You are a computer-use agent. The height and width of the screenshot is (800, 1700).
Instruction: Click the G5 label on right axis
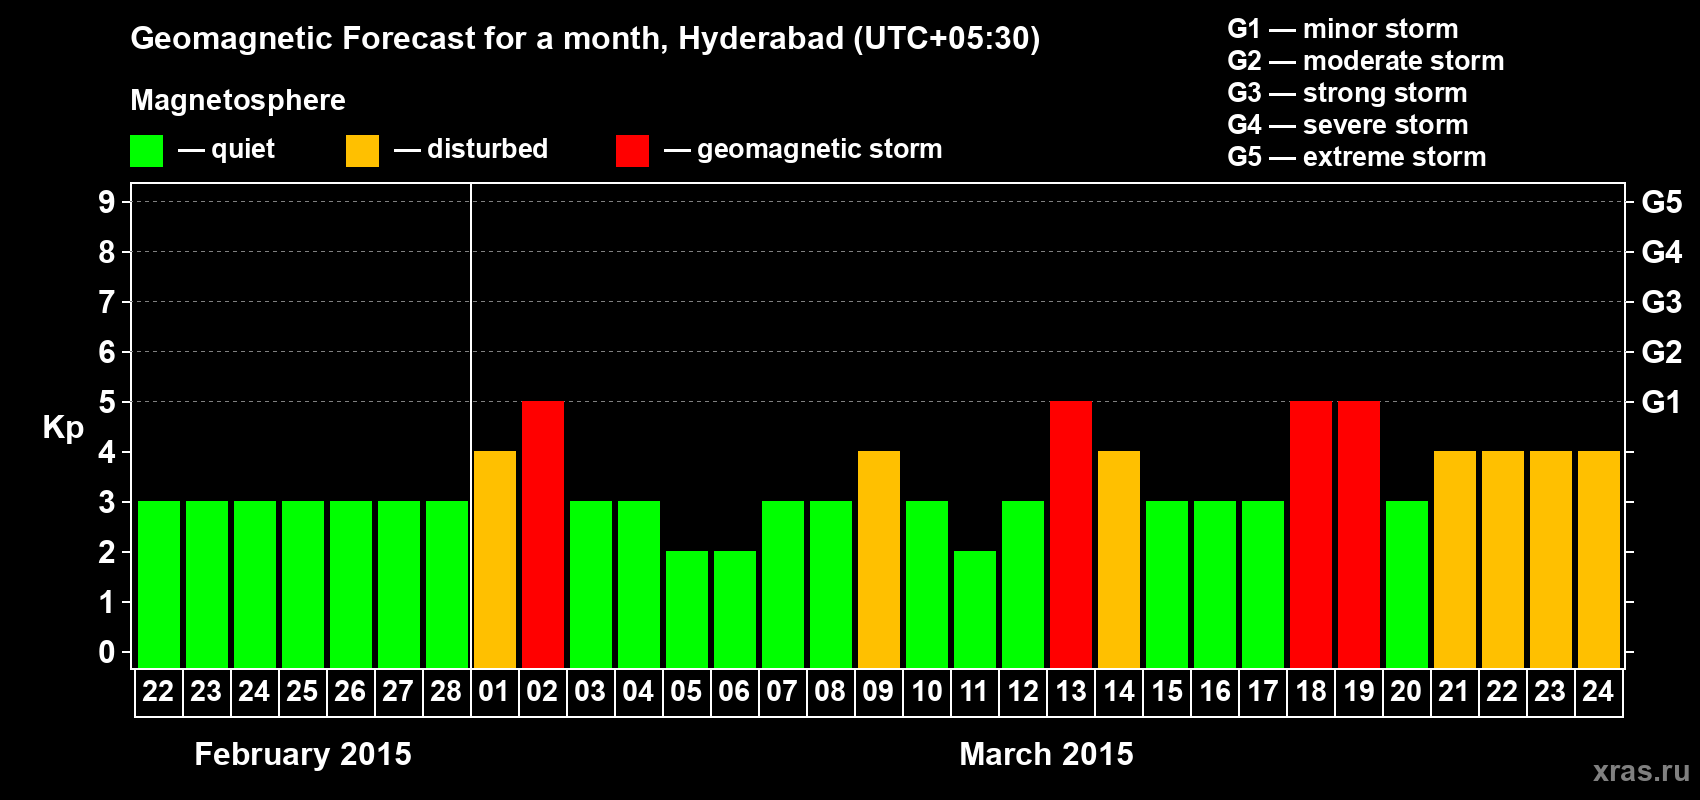point(1662,202)
